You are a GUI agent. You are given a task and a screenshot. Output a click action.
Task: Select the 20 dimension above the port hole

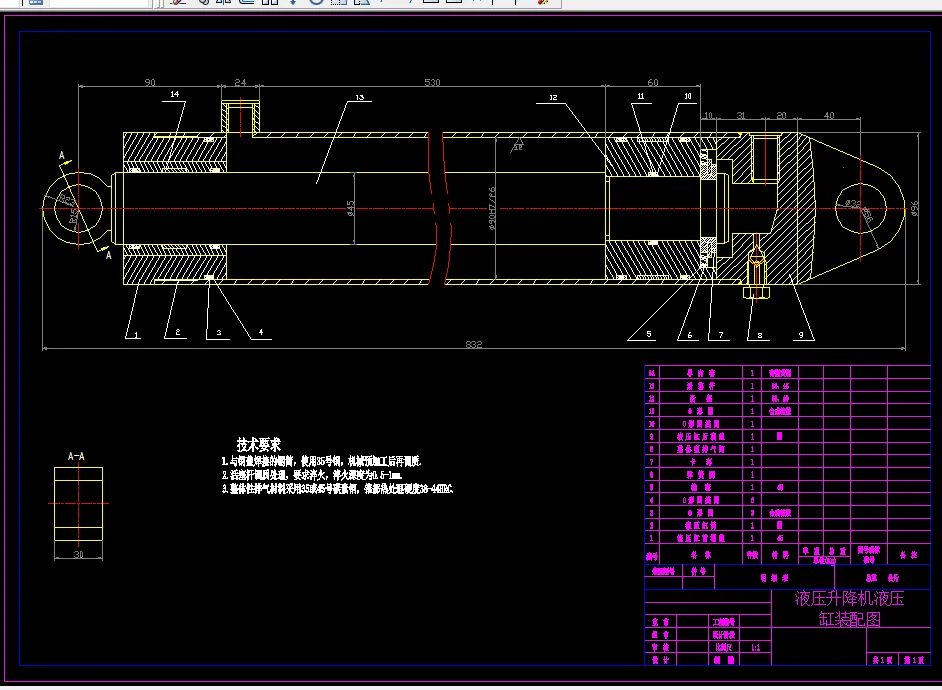[x=781, y=115]
